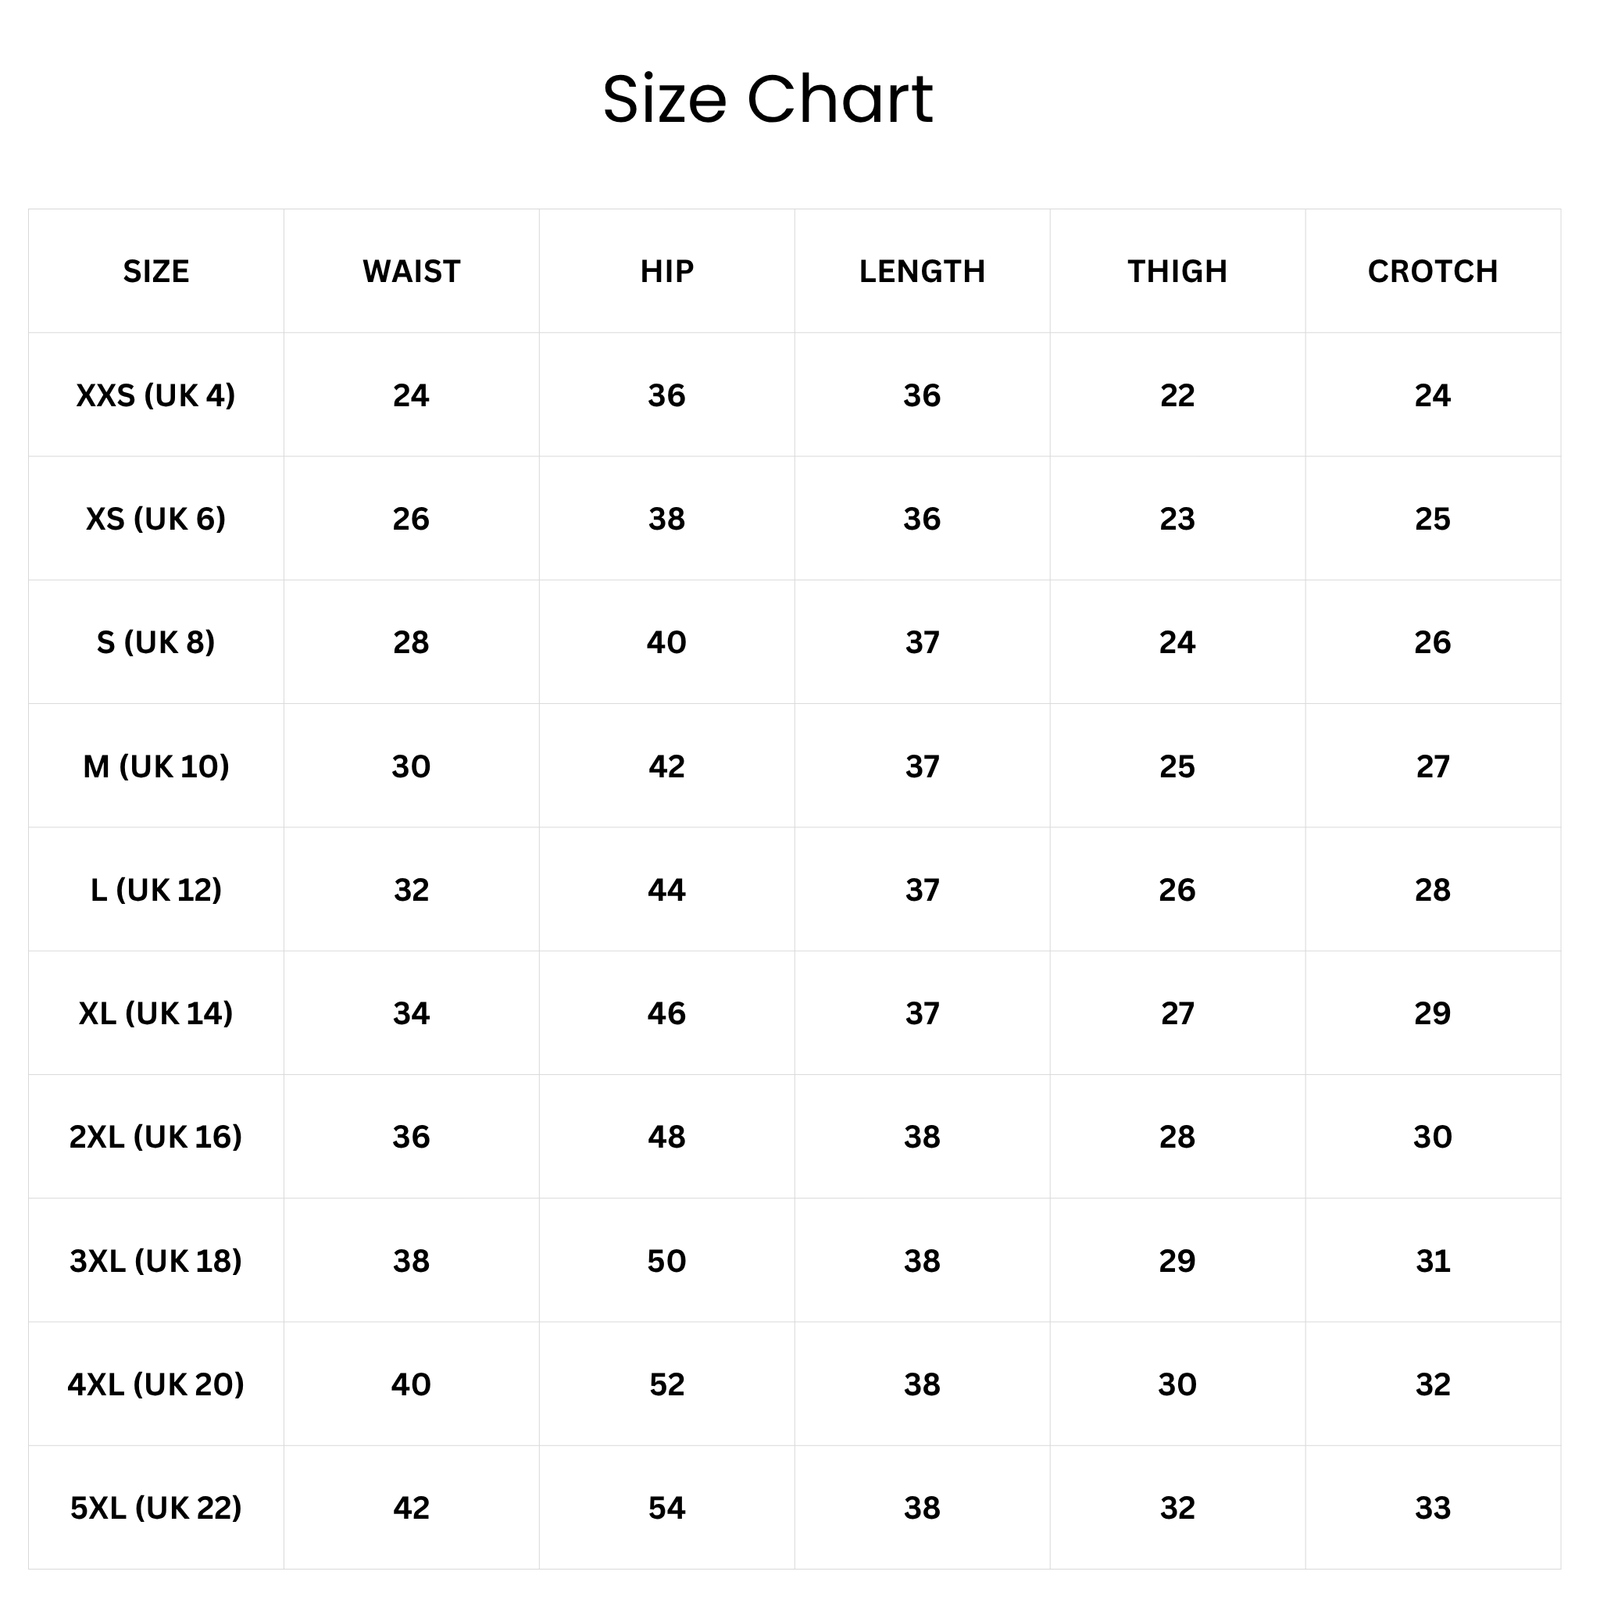Click the 3XL (UK 18) size cell
This screenshot has height=1600, width=1600.
(156, 1260)
